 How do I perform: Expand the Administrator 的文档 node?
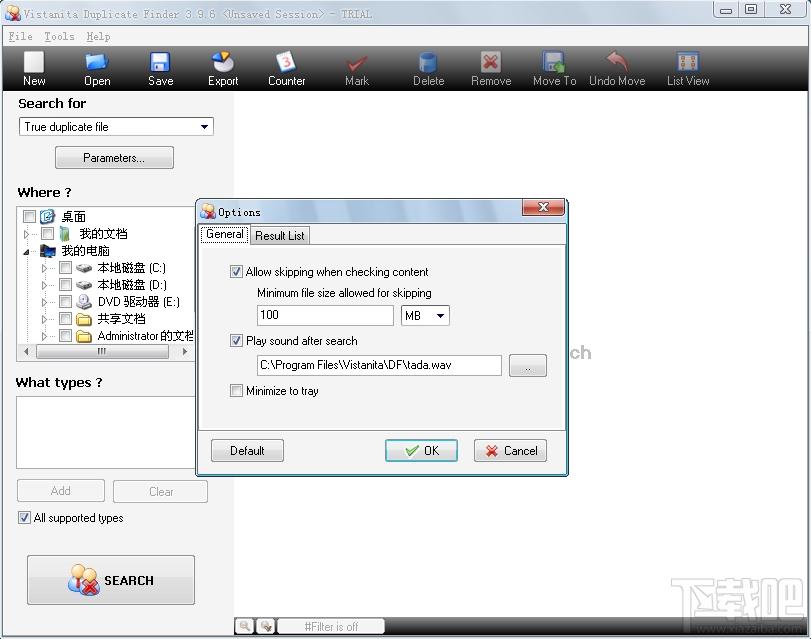point(44,337)
